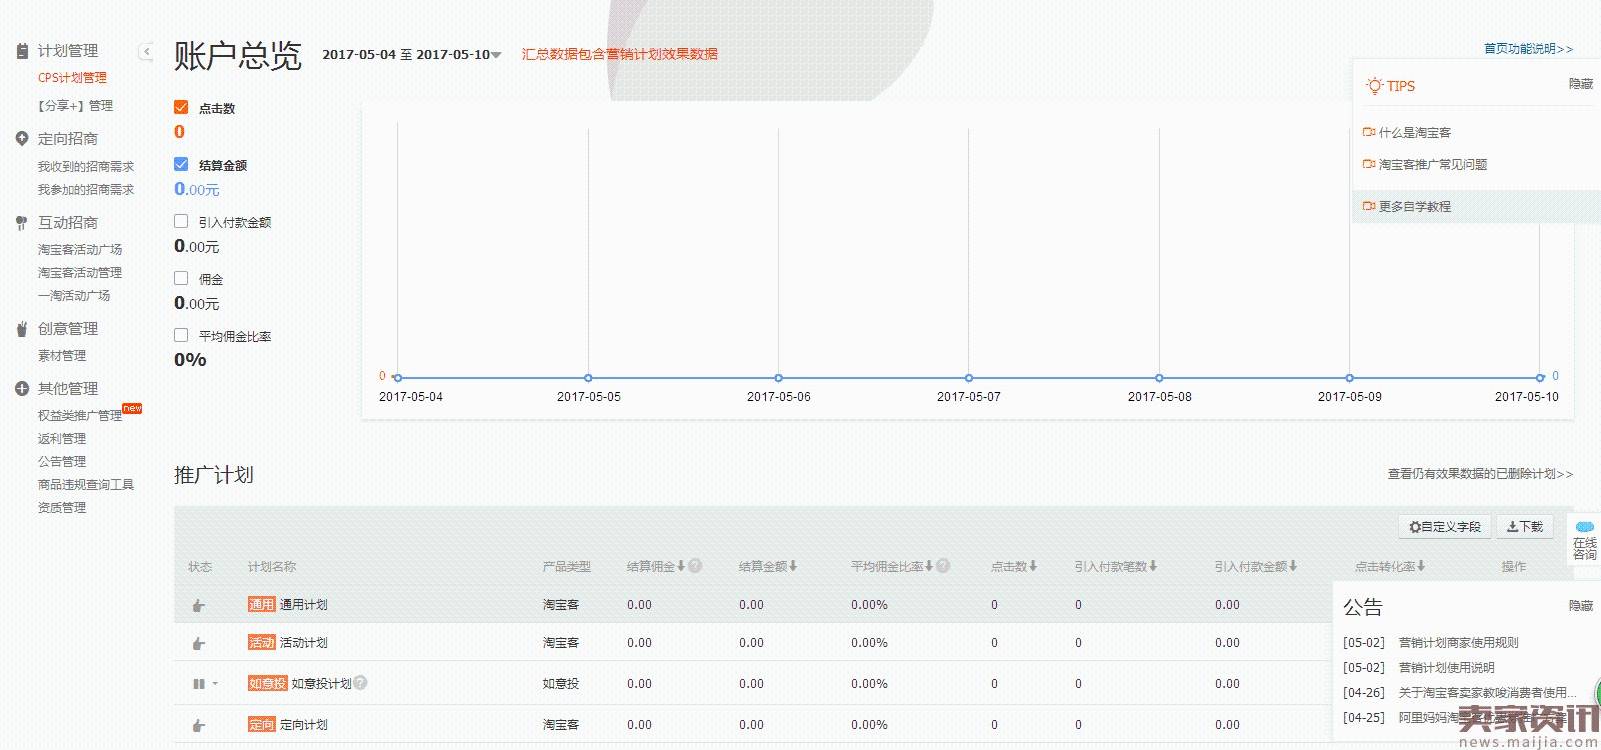
Task: Open 活动计划 plan name link
Action: tap(303, 643)
